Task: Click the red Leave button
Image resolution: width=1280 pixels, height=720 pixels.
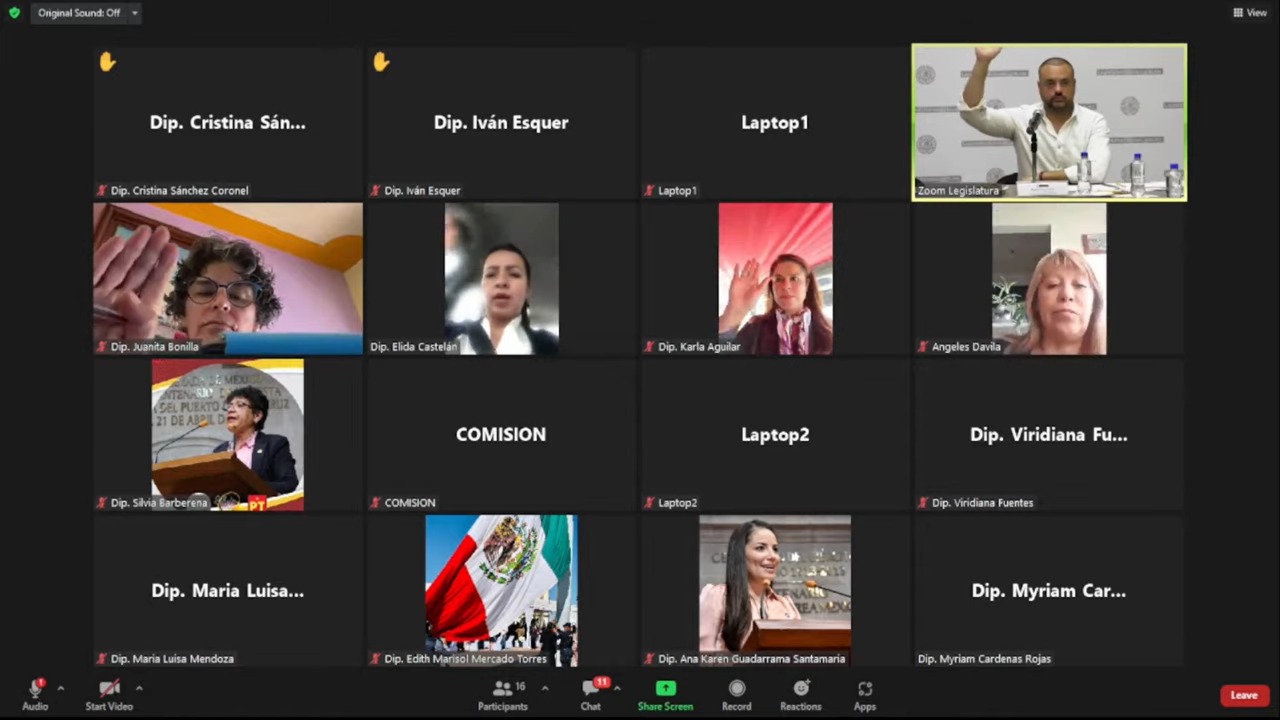Action: point(1244,695)
